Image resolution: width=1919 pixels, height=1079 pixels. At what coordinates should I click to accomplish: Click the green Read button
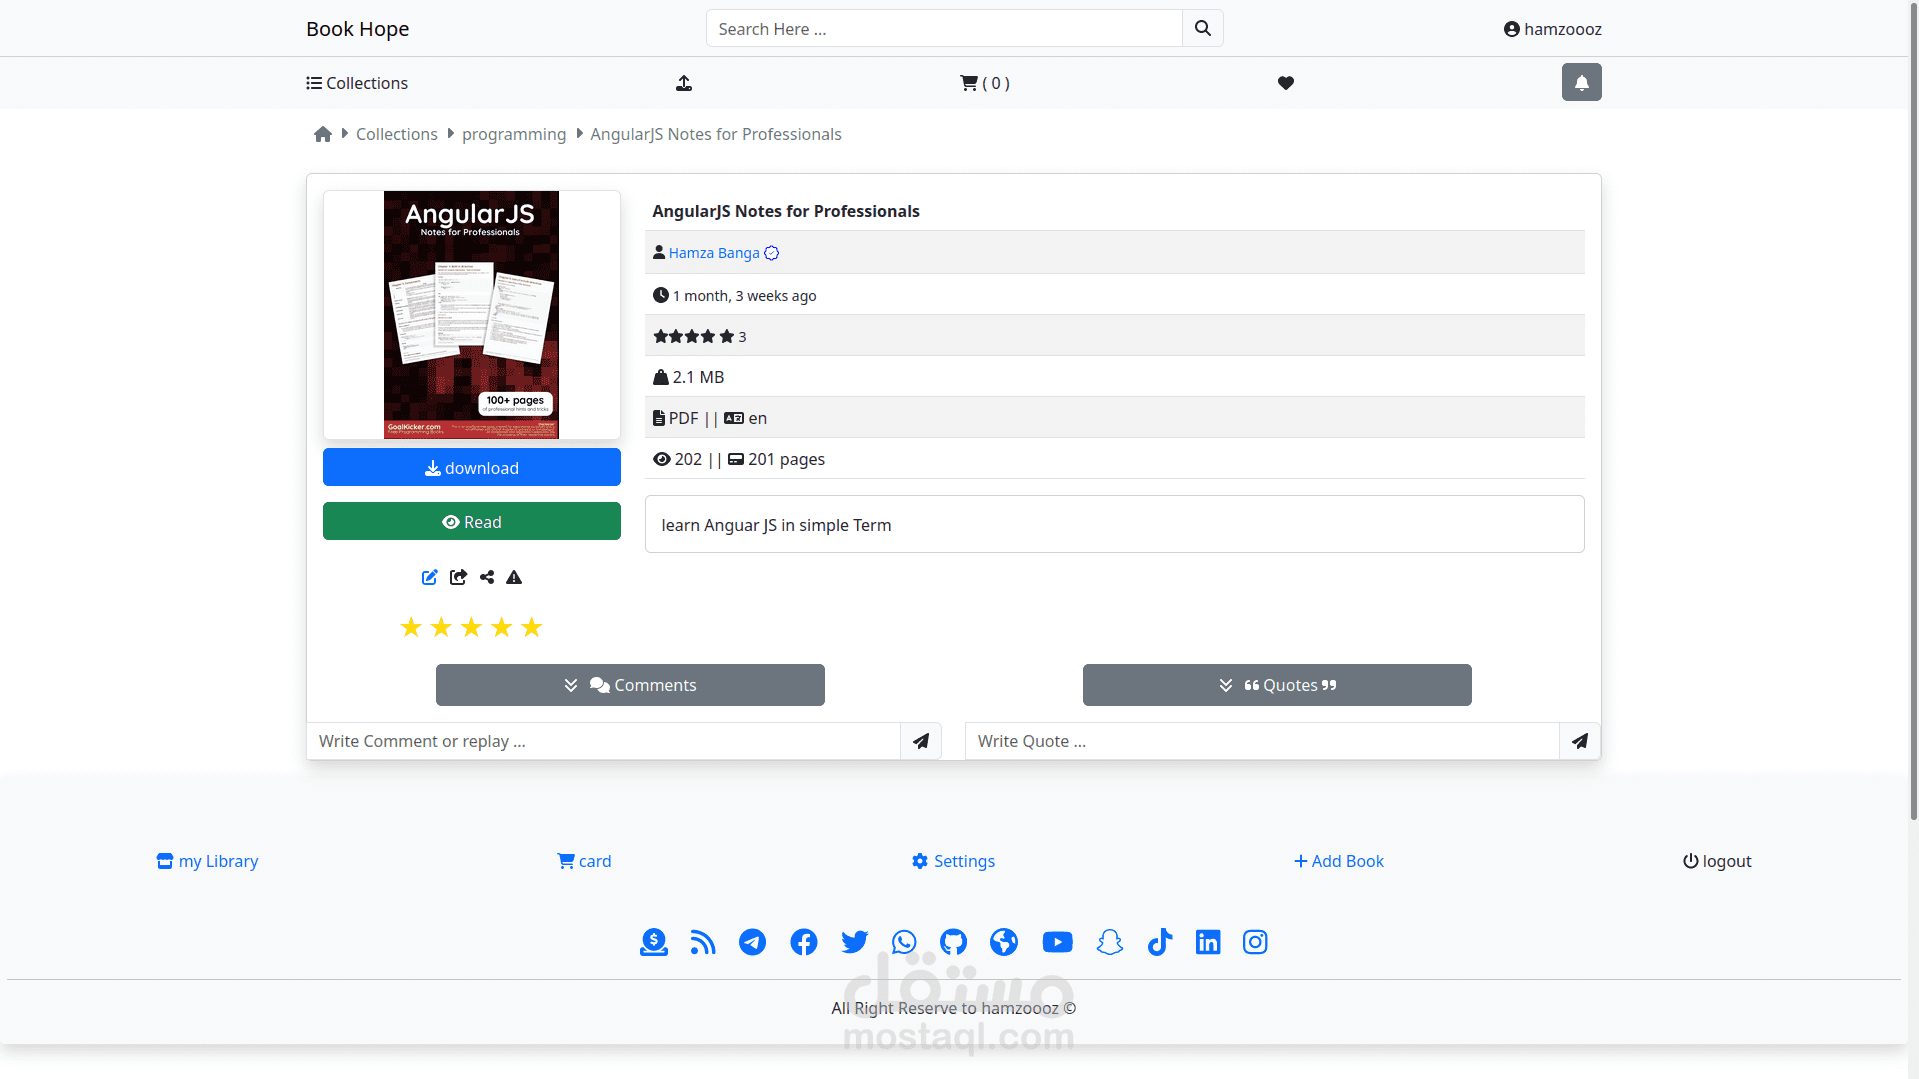pyautogui.click(x=472, y=521)
